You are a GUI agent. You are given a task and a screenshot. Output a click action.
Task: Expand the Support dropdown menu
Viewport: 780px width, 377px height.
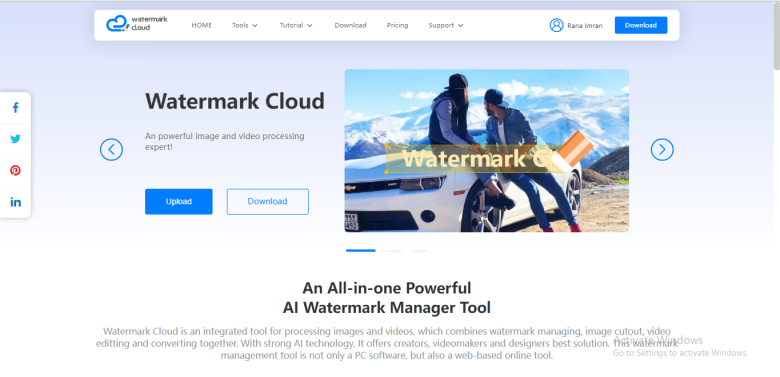click(446, 25)
